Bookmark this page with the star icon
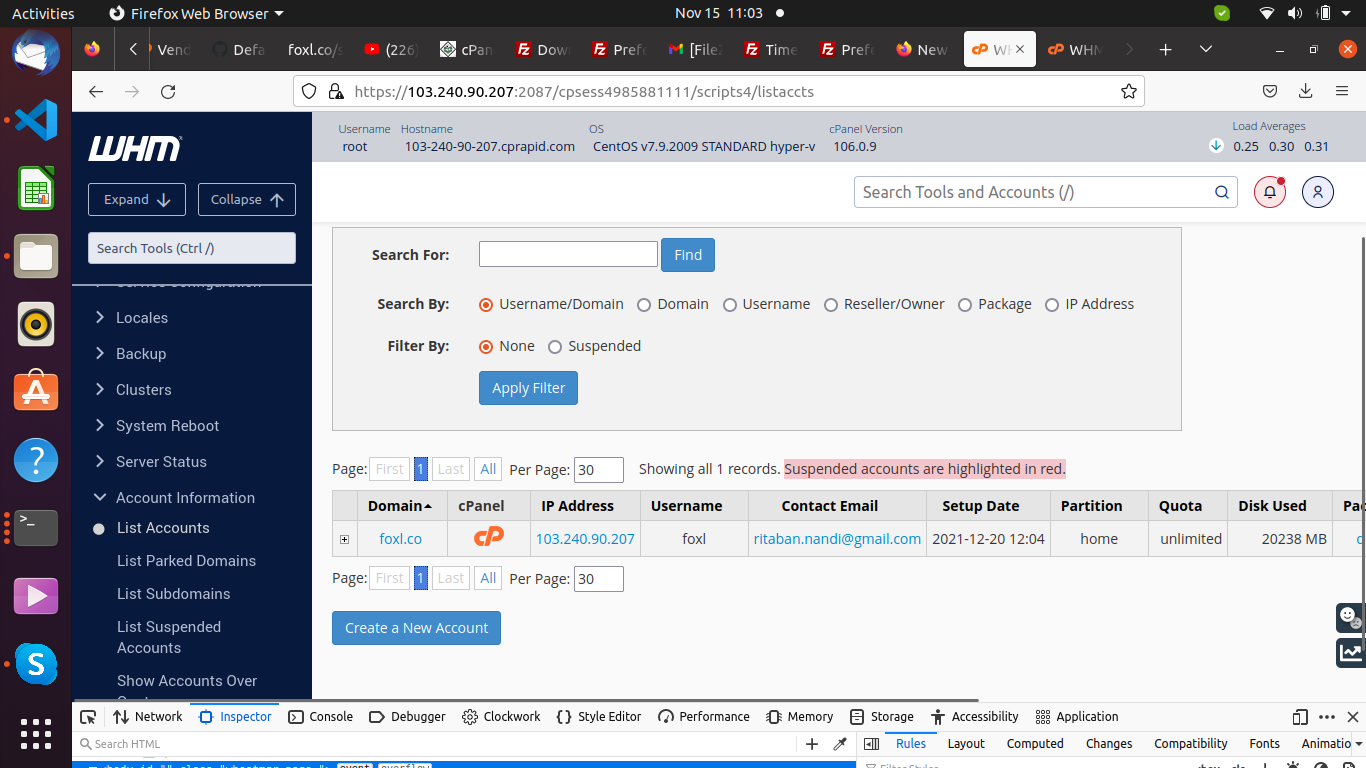The height and width of the screenshot is (768, 1366). 1129,92
